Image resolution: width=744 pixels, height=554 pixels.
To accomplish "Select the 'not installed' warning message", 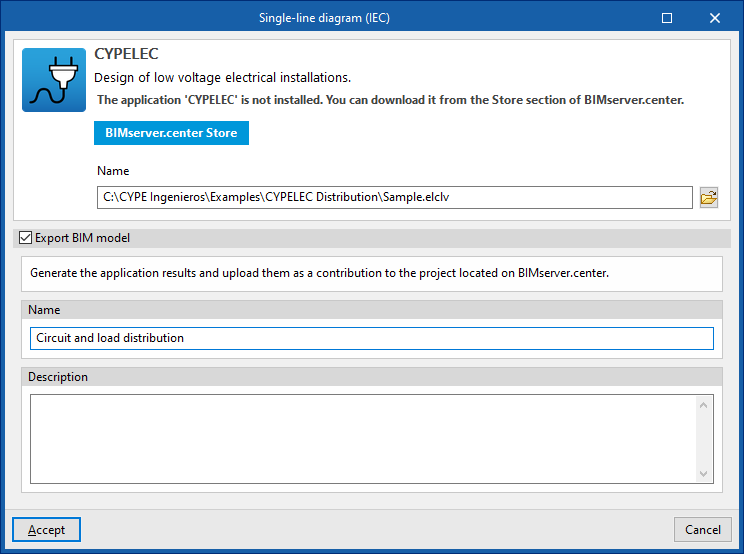I will point(390,100).
